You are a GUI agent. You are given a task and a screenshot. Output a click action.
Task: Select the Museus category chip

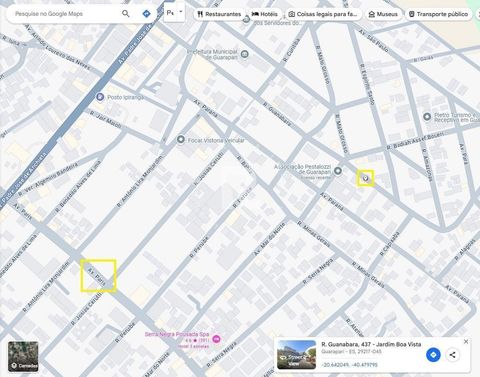[x=383, y=14]
